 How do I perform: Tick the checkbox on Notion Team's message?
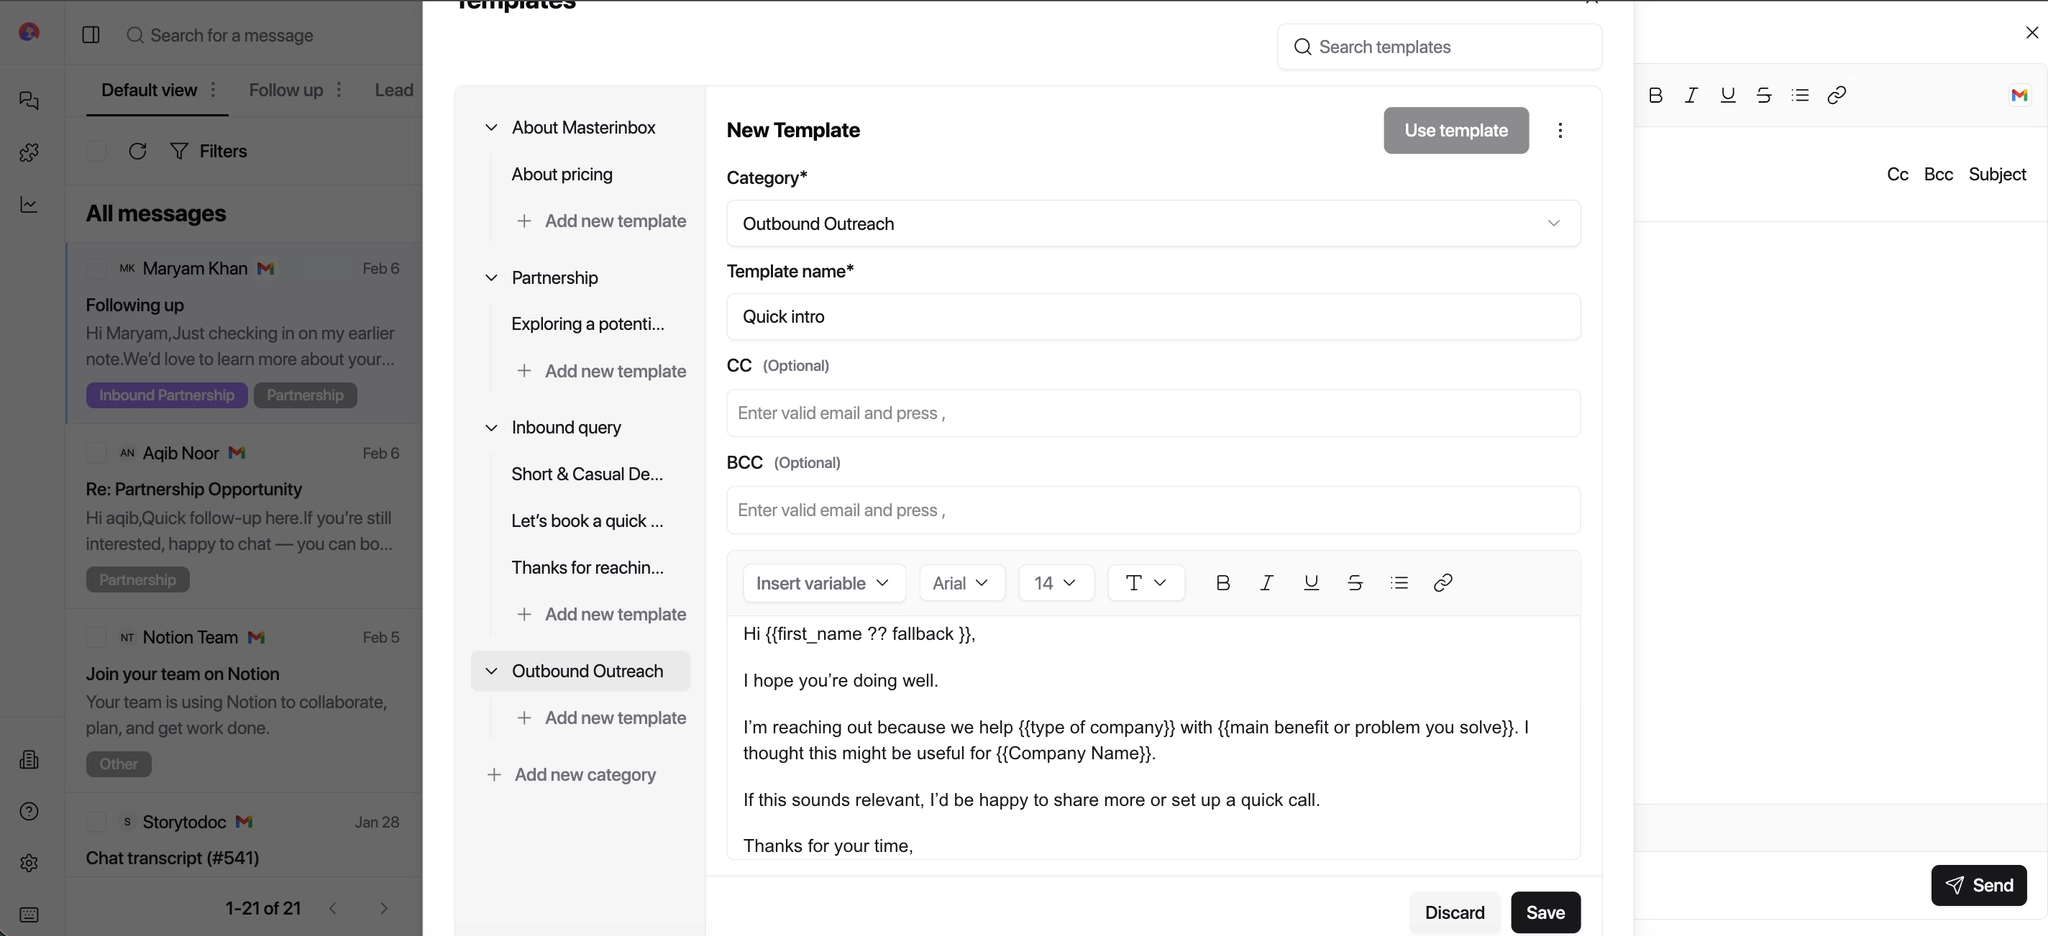[96, 637]
